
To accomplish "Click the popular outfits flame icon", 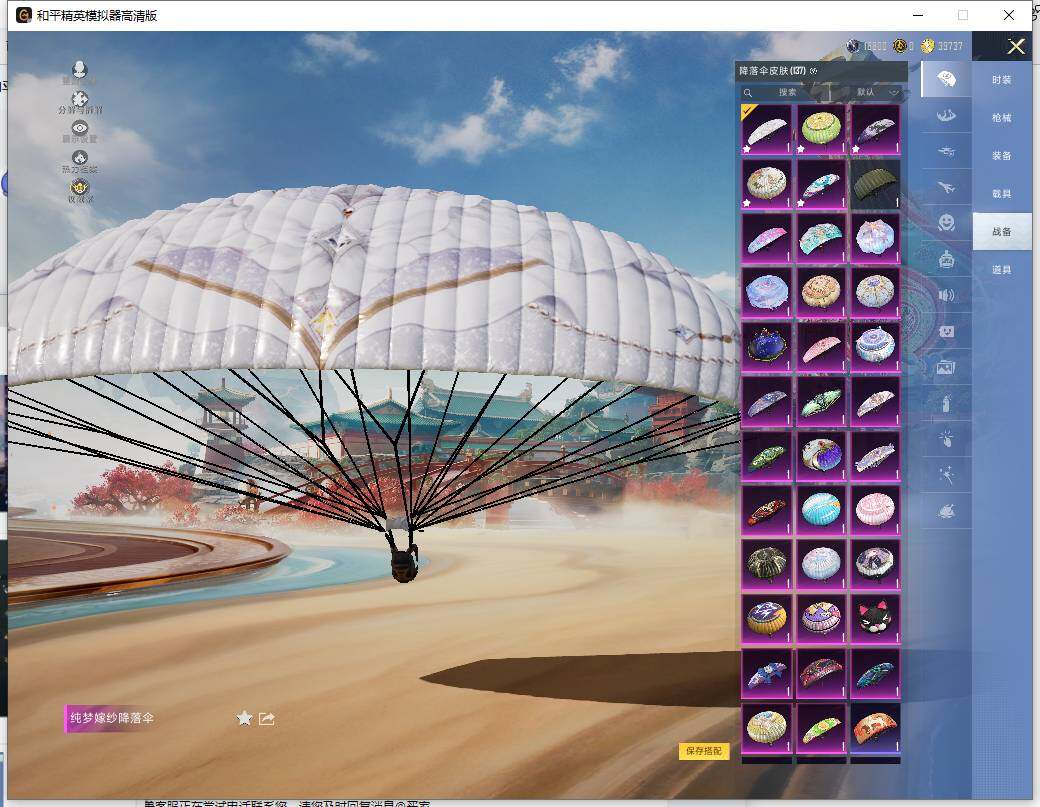I will pos(80,158).
